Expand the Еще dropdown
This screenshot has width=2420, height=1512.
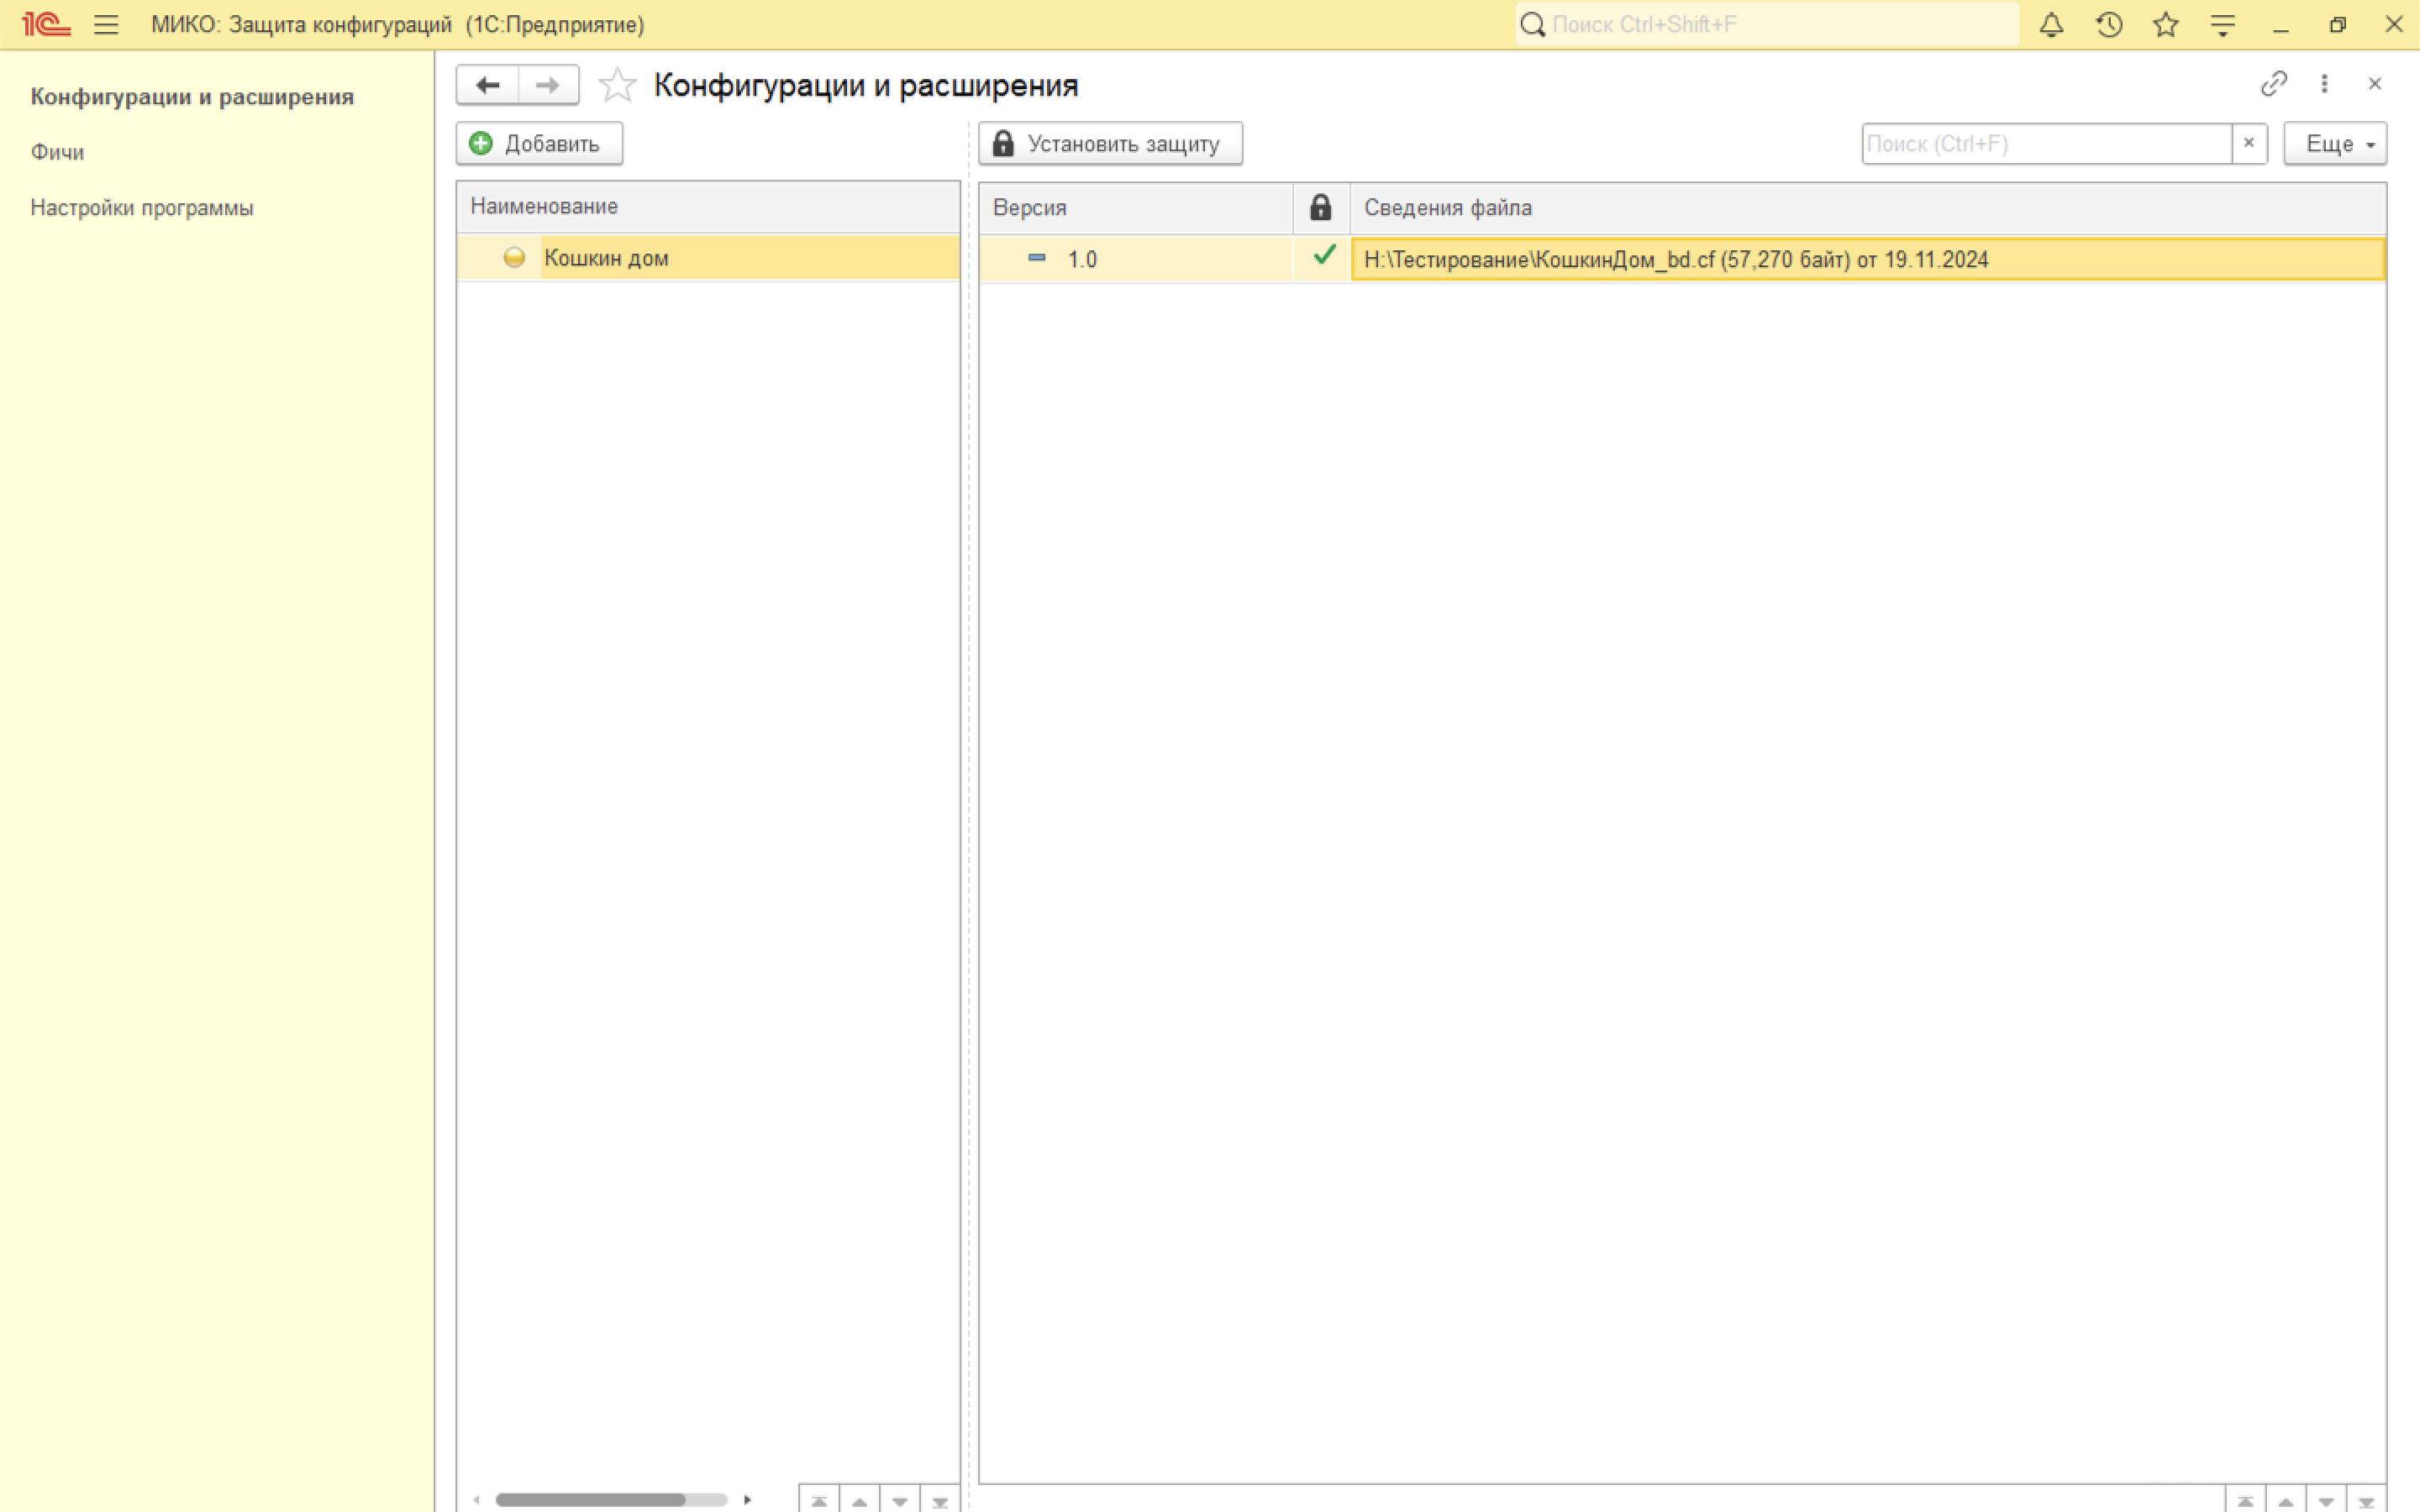point(2335,143)
